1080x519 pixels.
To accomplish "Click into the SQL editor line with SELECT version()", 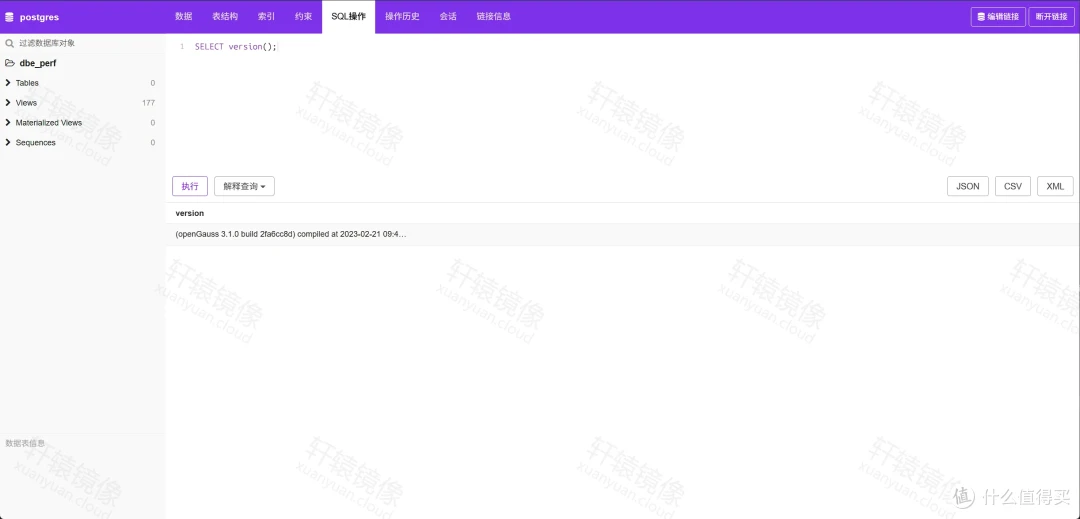I will coord(236,47).
